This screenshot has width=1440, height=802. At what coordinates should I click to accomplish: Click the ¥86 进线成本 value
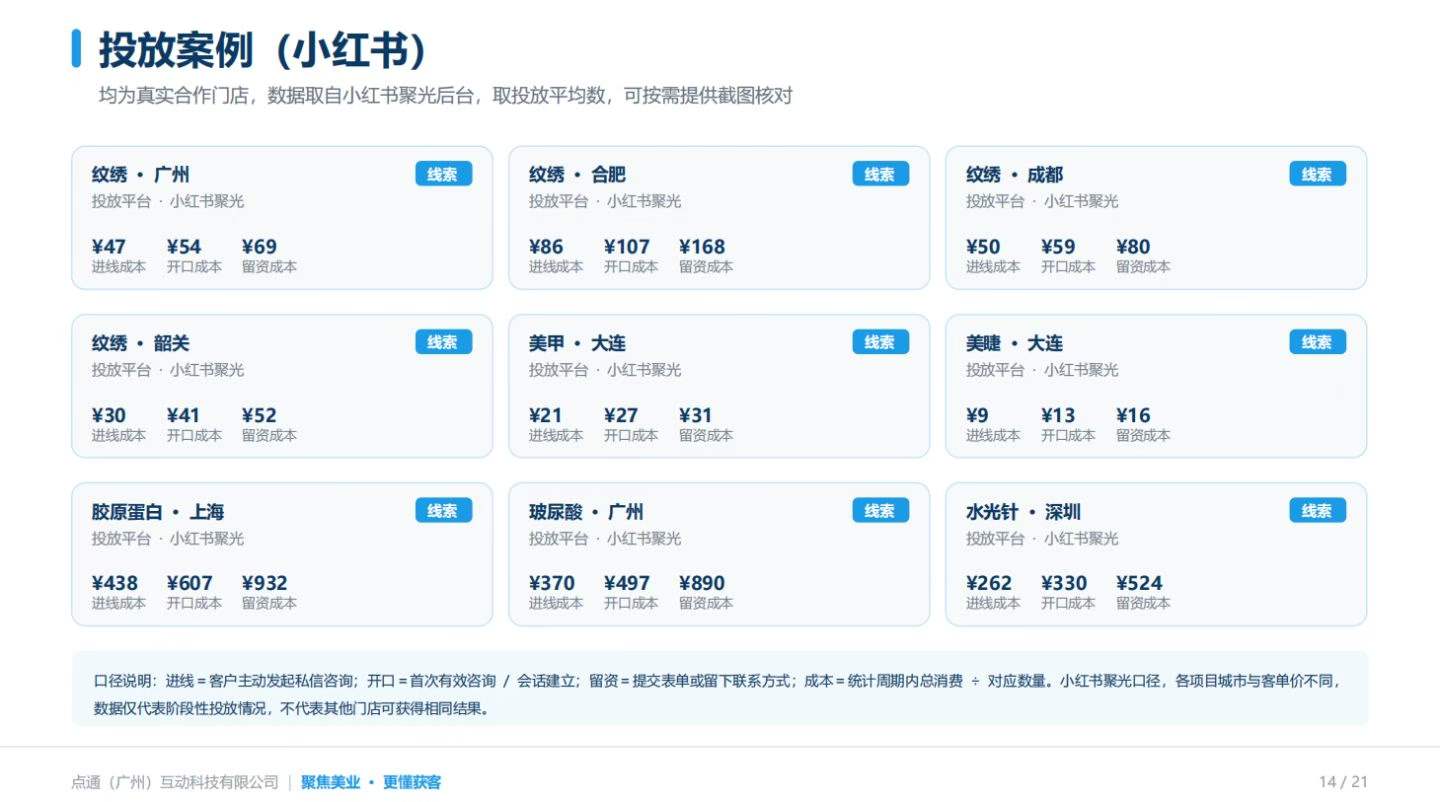[x=546, y=247]
